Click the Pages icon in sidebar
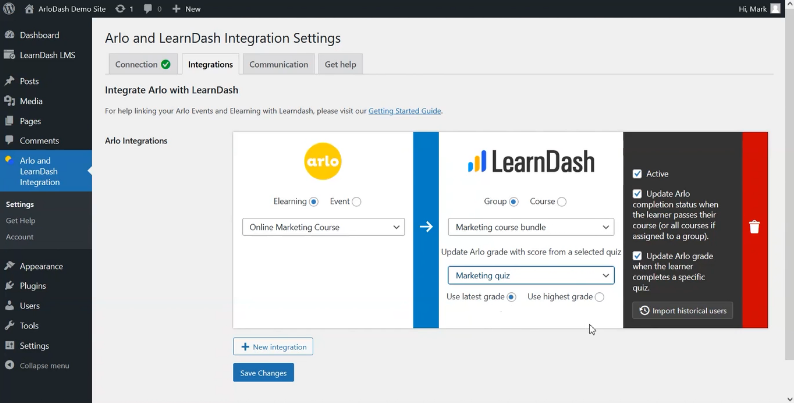Viewport: 795px width, 403px height. pos(9,121)
